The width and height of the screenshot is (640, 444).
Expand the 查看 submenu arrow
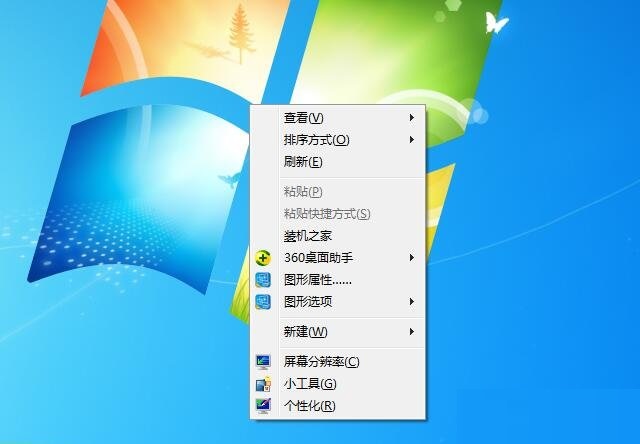click(412, 118)
